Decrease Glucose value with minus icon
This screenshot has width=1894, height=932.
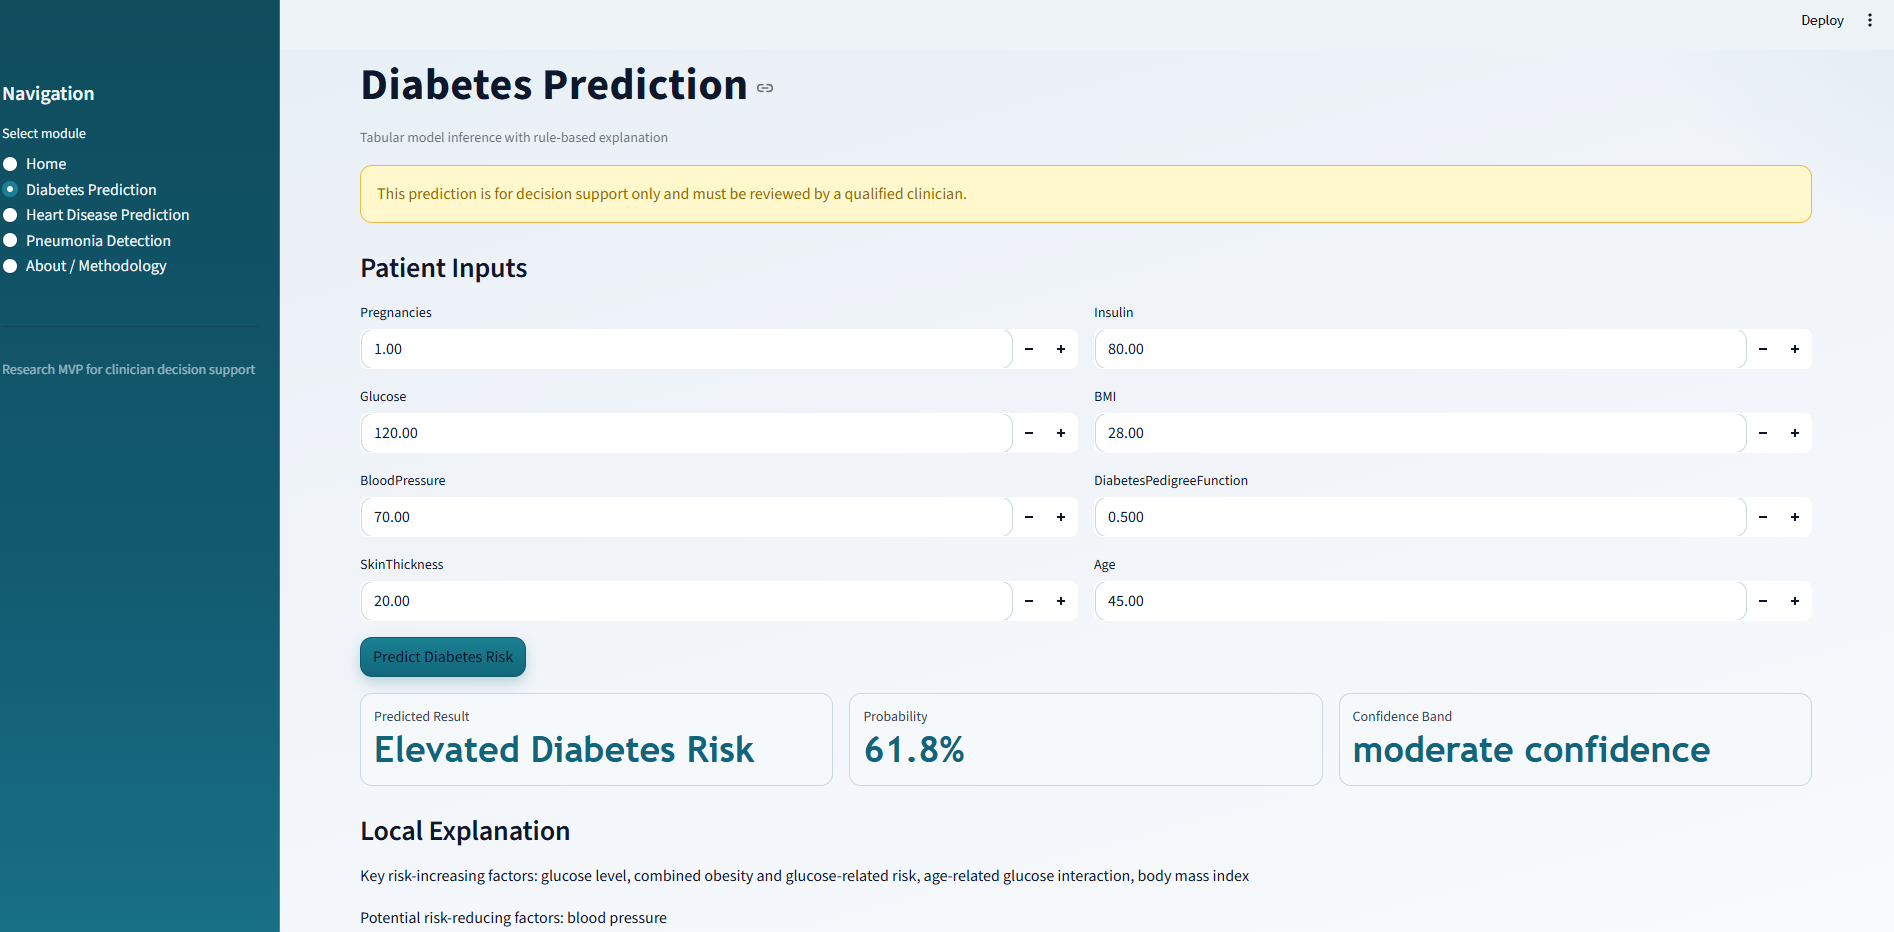[1029, 433]
